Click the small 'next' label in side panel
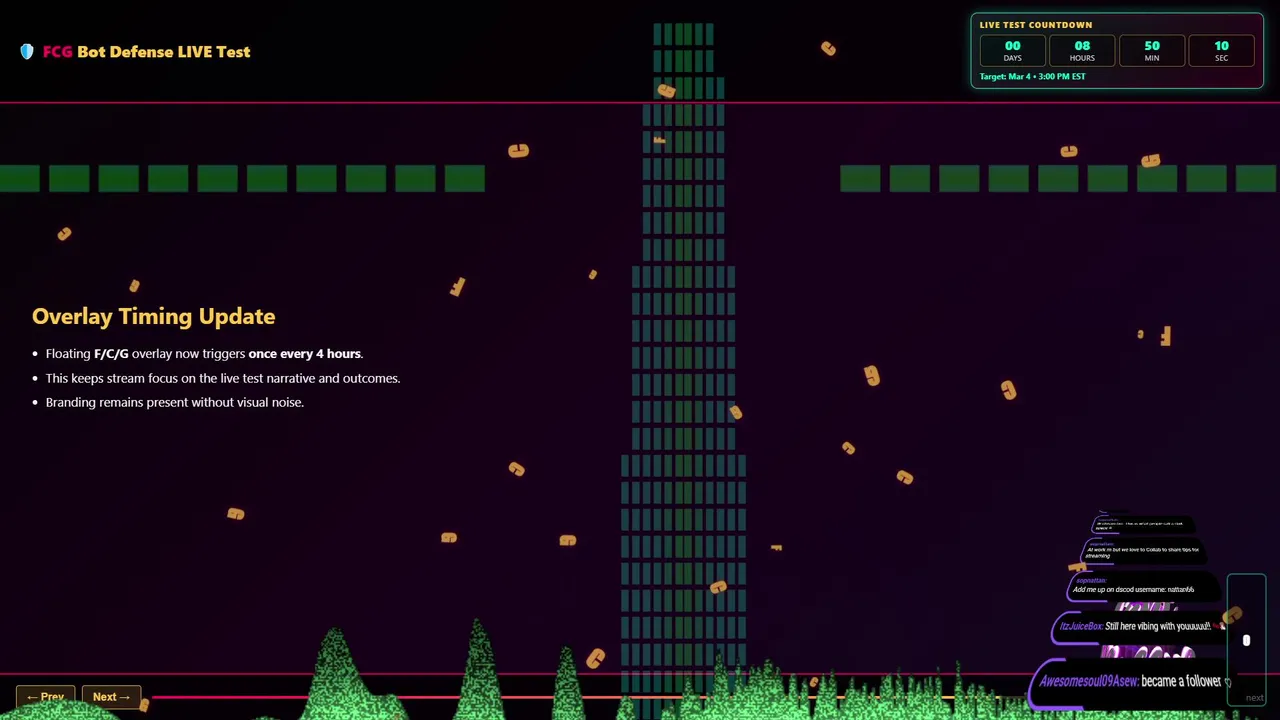 tap(1255, 698)
